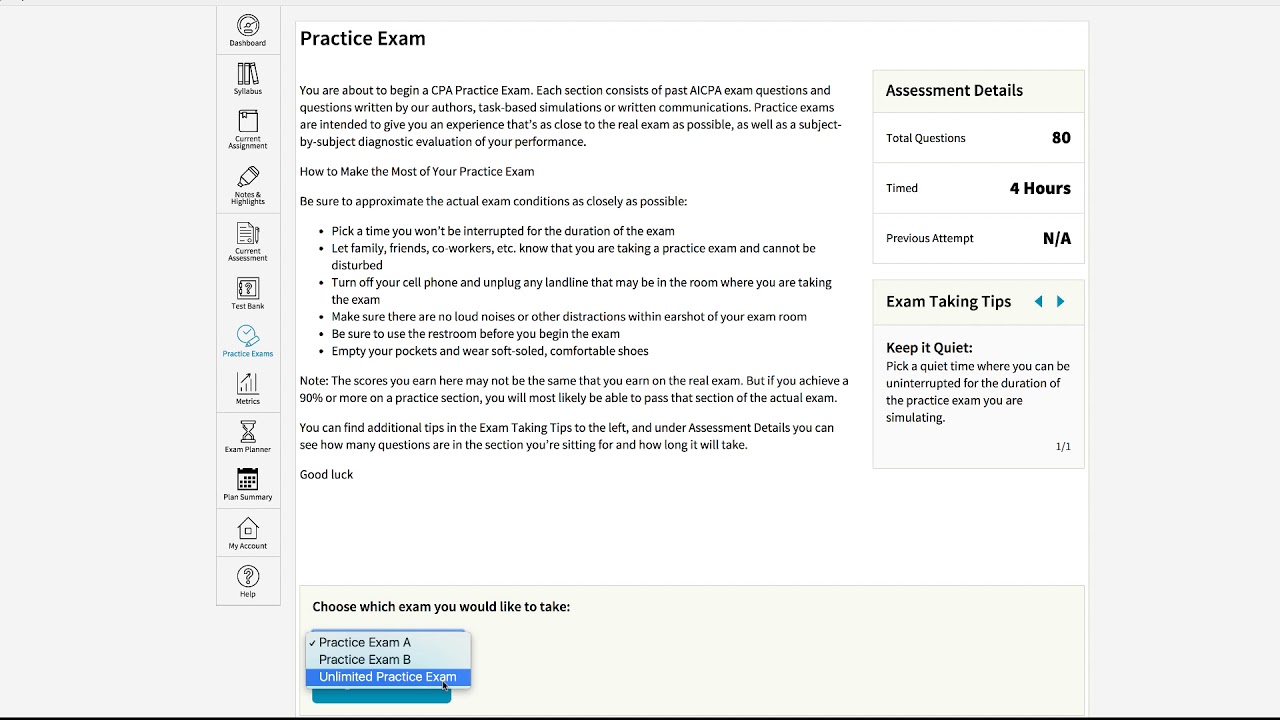Open the Exam Planner hourglass icon
The height and width of the screenshot is (720, 1280).
[248, 433]
